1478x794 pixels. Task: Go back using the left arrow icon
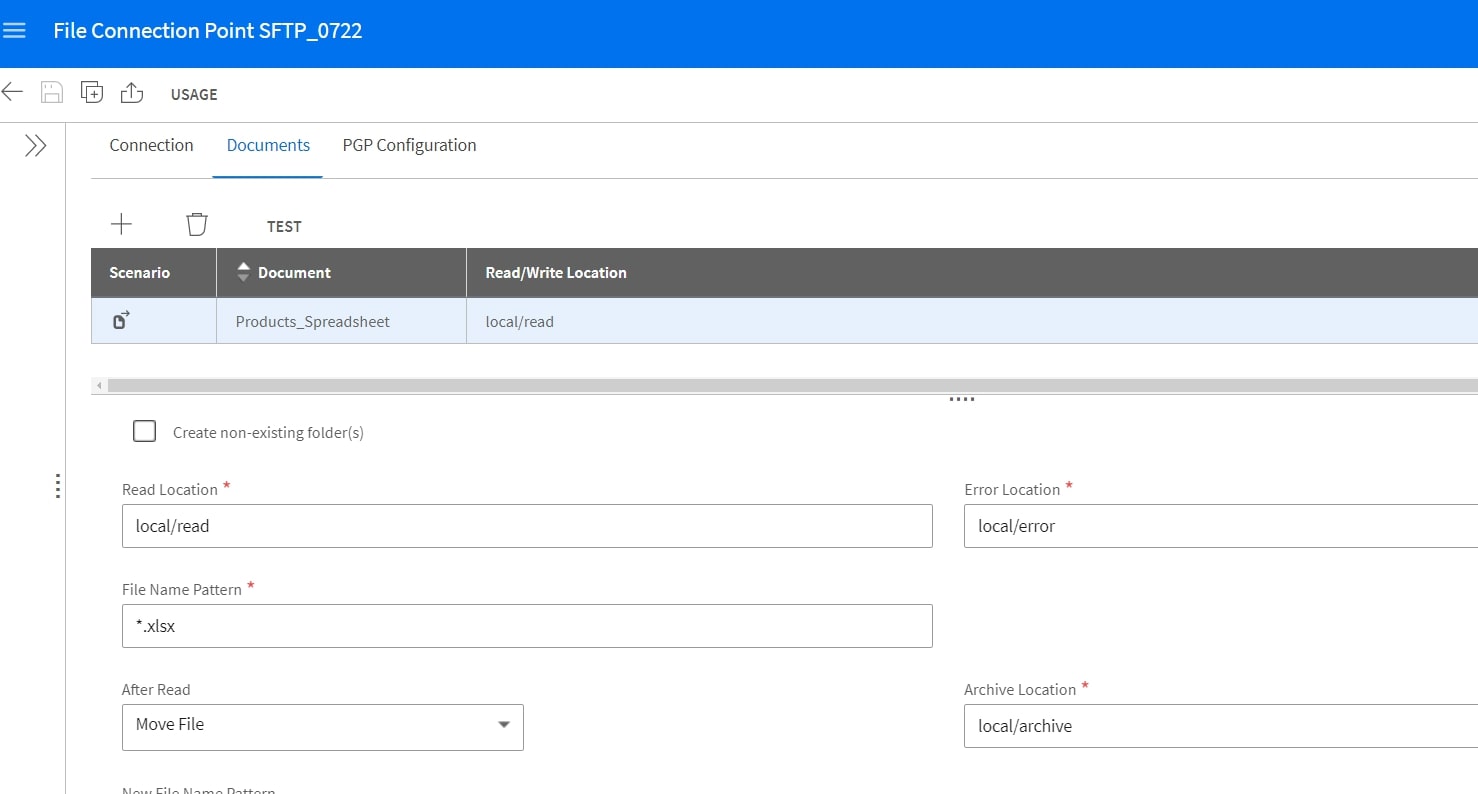(x=12, y=93)
